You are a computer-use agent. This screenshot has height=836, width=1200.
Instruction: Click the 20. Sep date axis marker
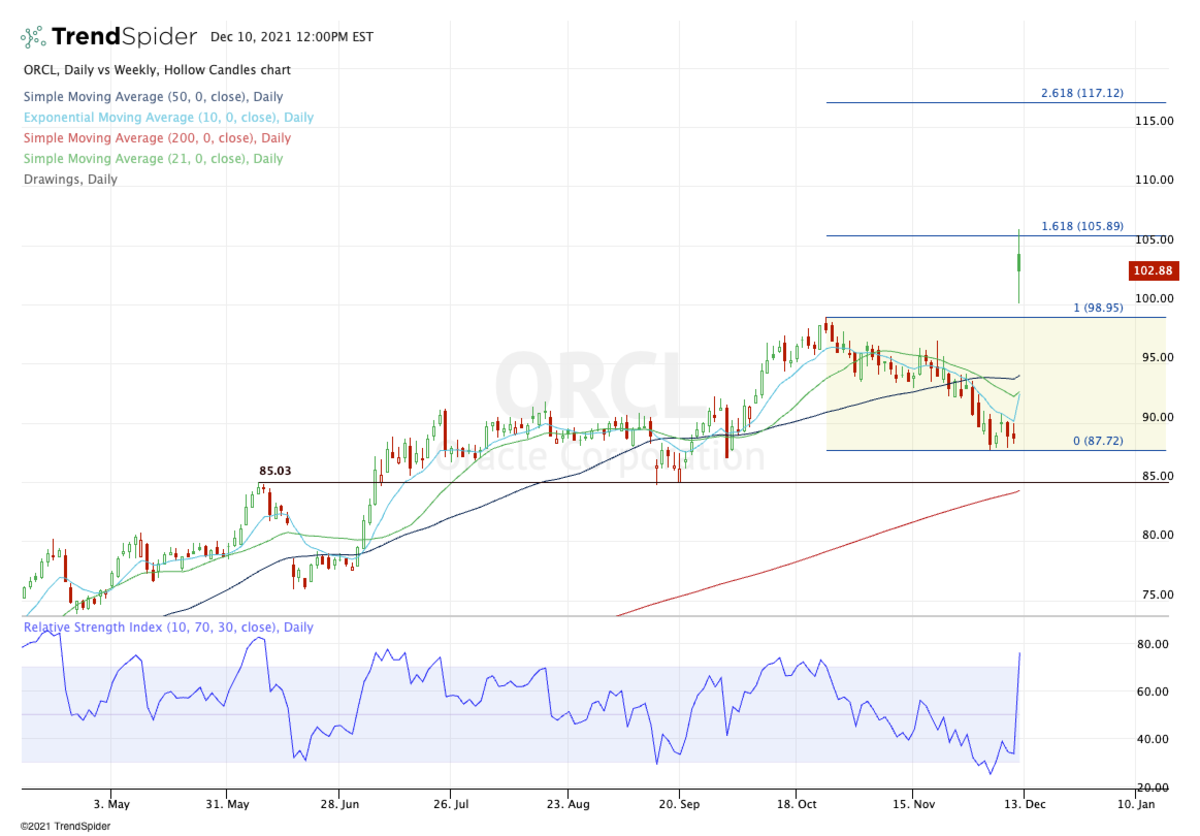(x=679, y=802)
